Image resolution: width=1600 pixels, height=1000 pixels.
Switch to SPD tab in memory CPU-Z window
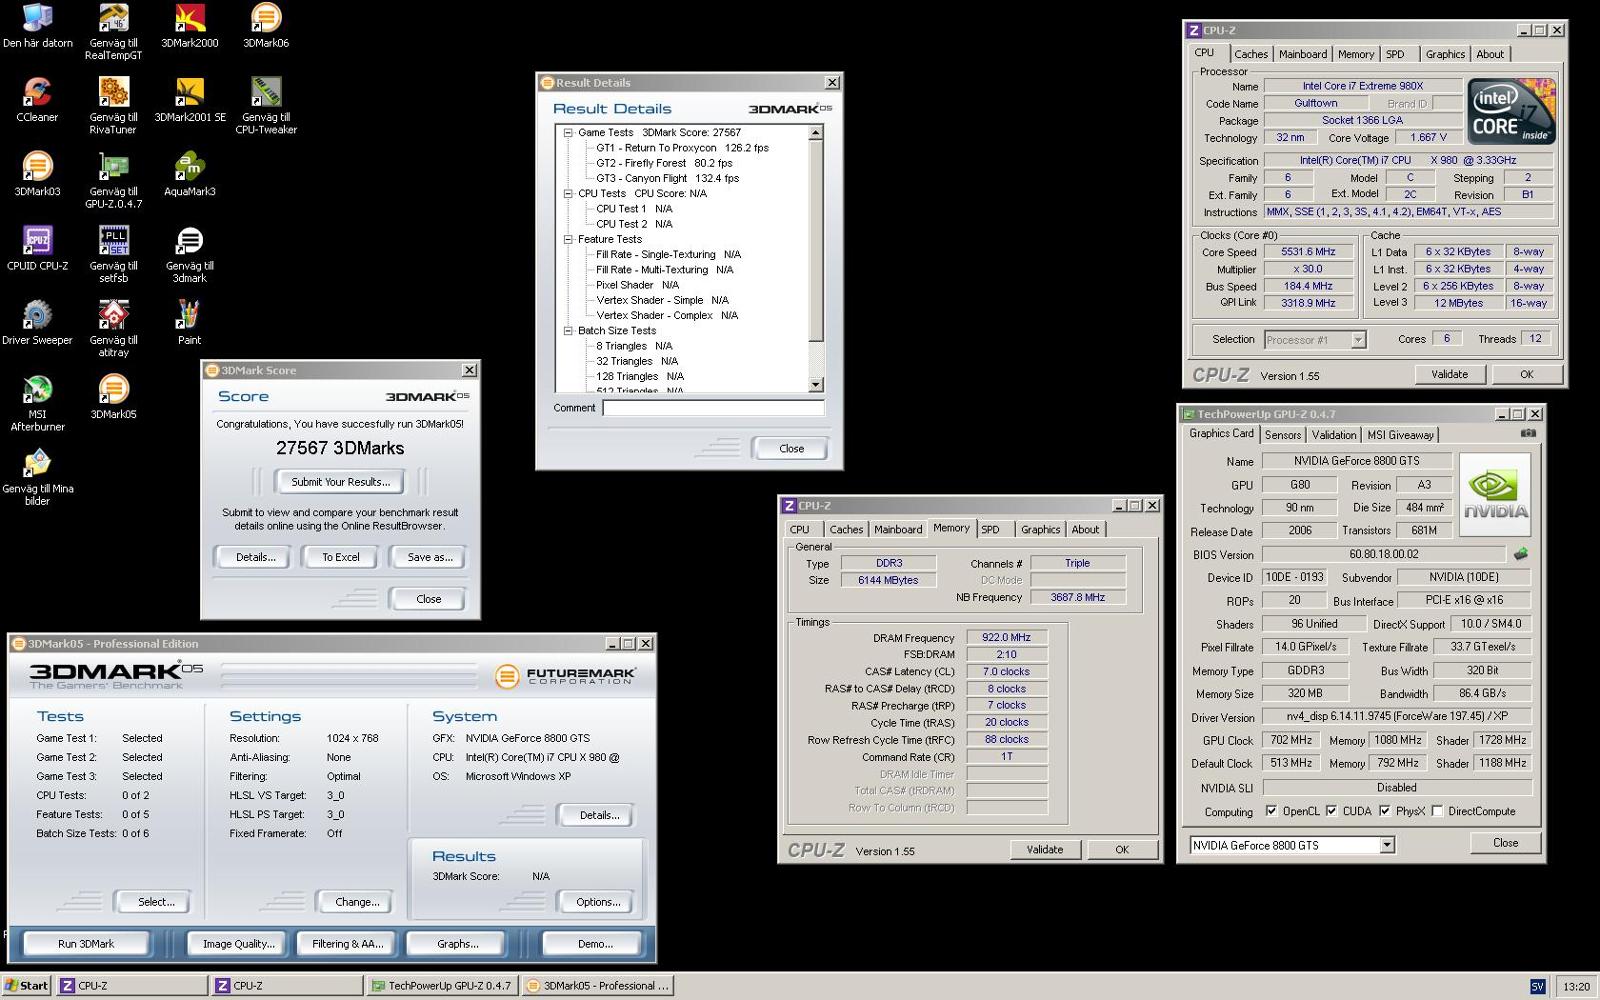coord(990,529)
